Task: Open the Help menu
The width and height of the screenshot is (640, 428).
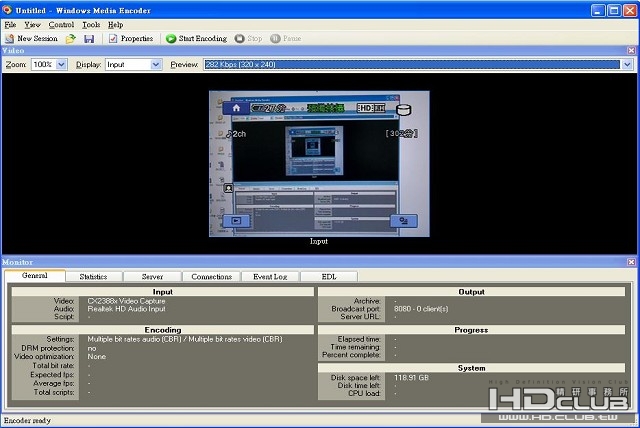Action: point(116,25)
